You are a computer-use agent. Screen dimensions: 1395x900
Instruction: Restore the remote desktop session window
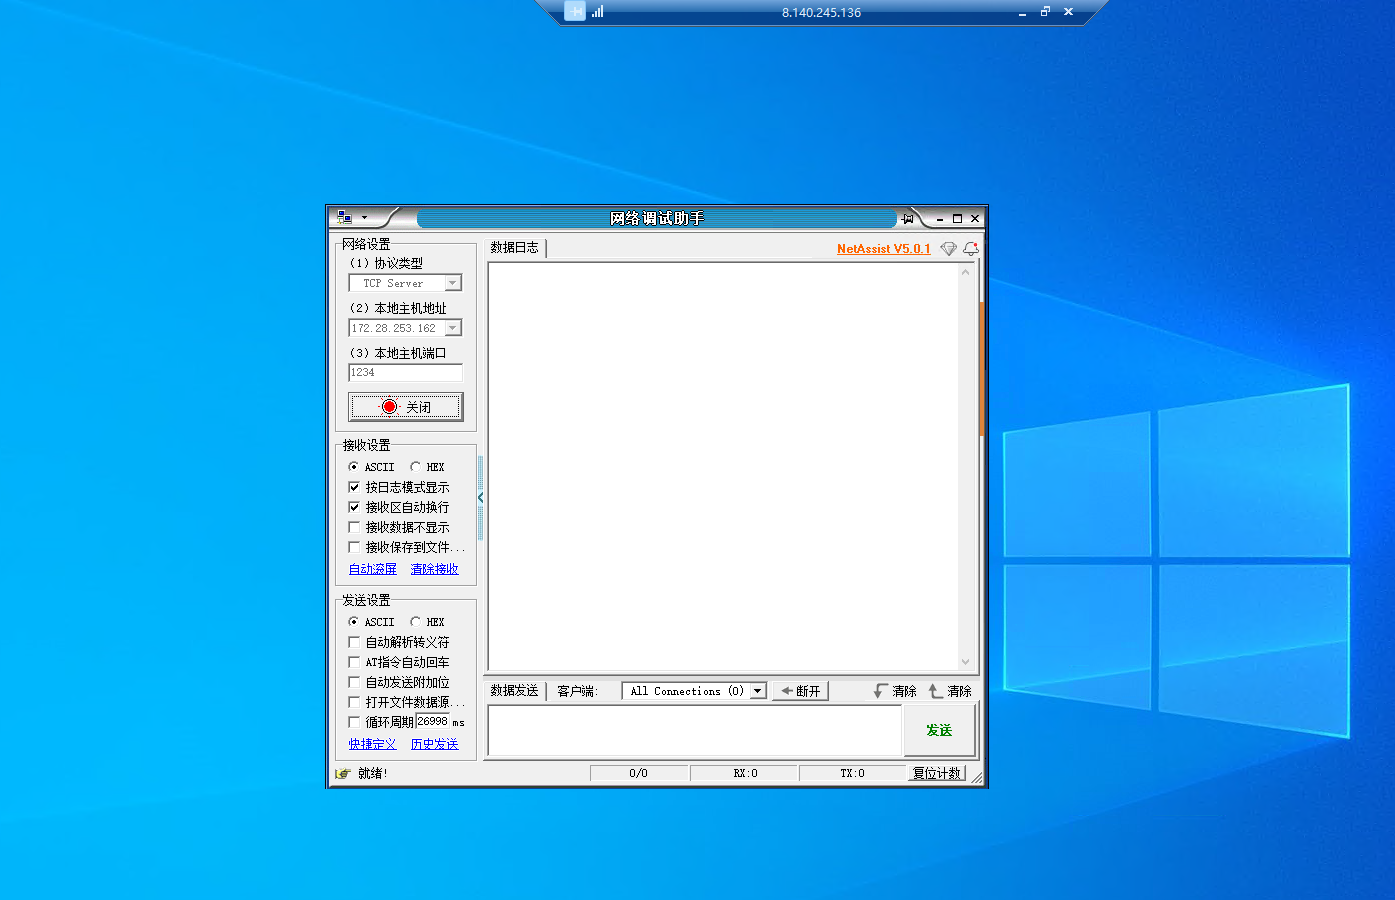(x=1045, y=12)
